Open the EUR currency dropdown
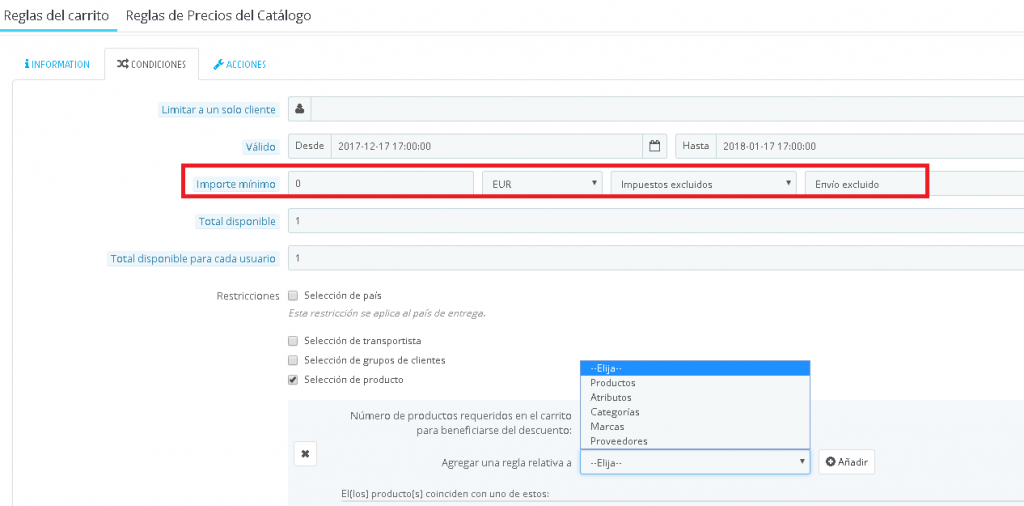This screenshot has height=506, width=1024. (541, 184)
